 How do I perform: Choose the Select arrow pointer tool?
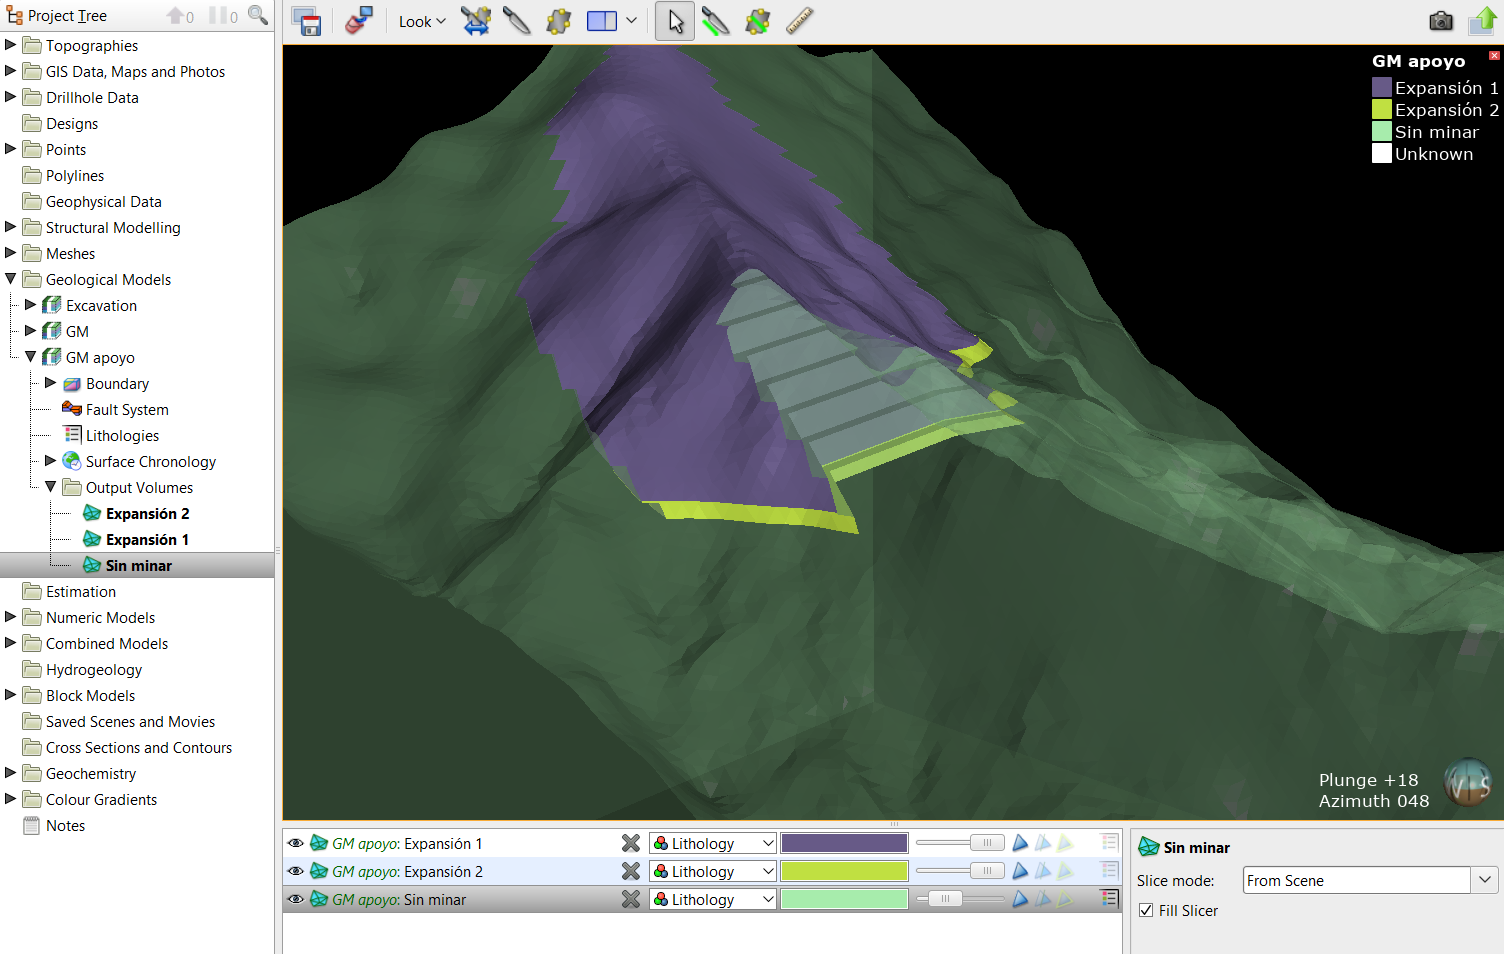pyautogui.click(x=675, y=21)
